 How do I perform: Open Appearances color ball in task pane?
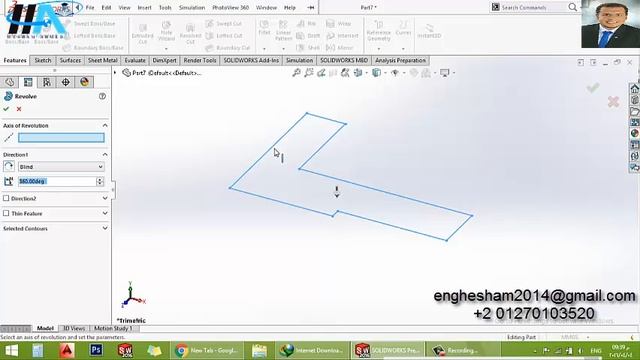point(634,133)
